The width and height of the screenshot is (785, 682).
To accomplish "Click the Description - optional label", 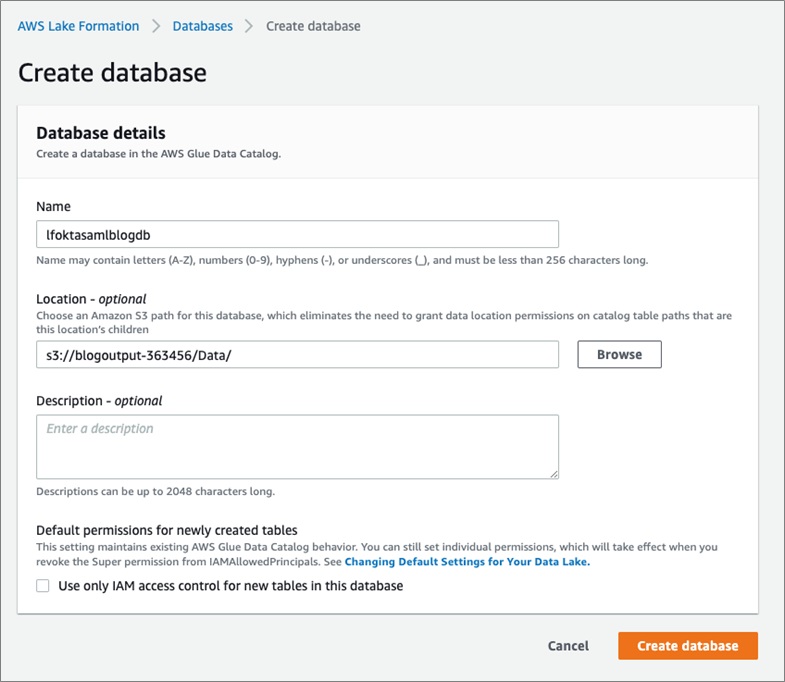I will point(99,401).
